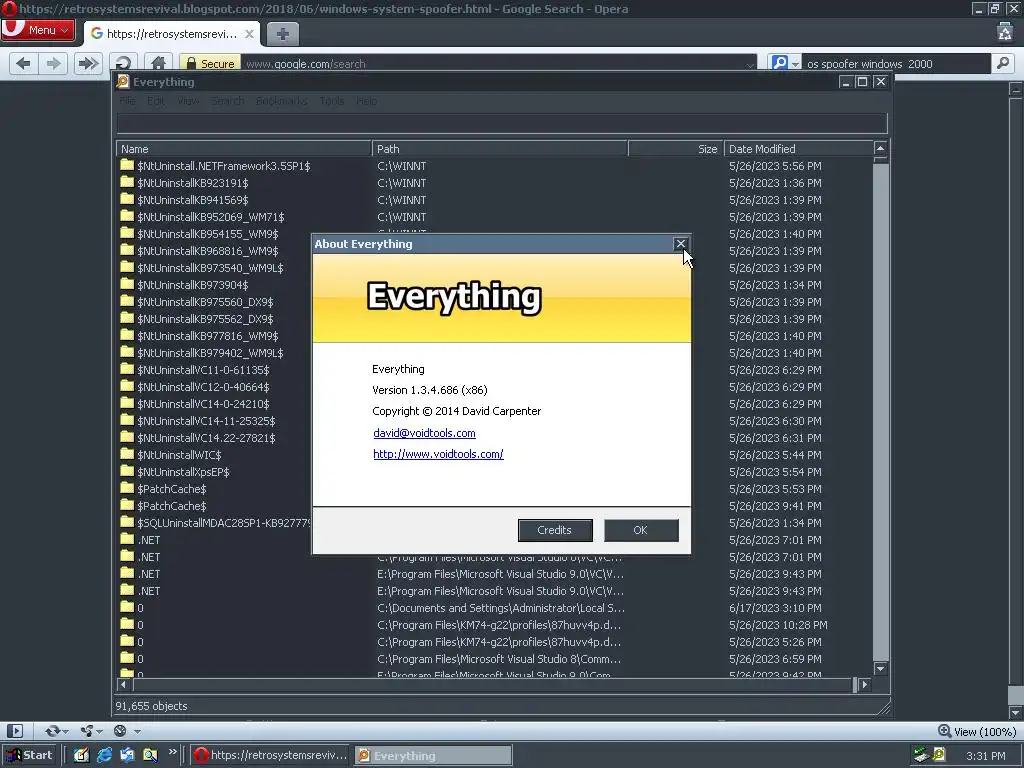Open the Edit menu in Everything
The width and height of the screenshot is (1024, 768).
click(155, 101)
